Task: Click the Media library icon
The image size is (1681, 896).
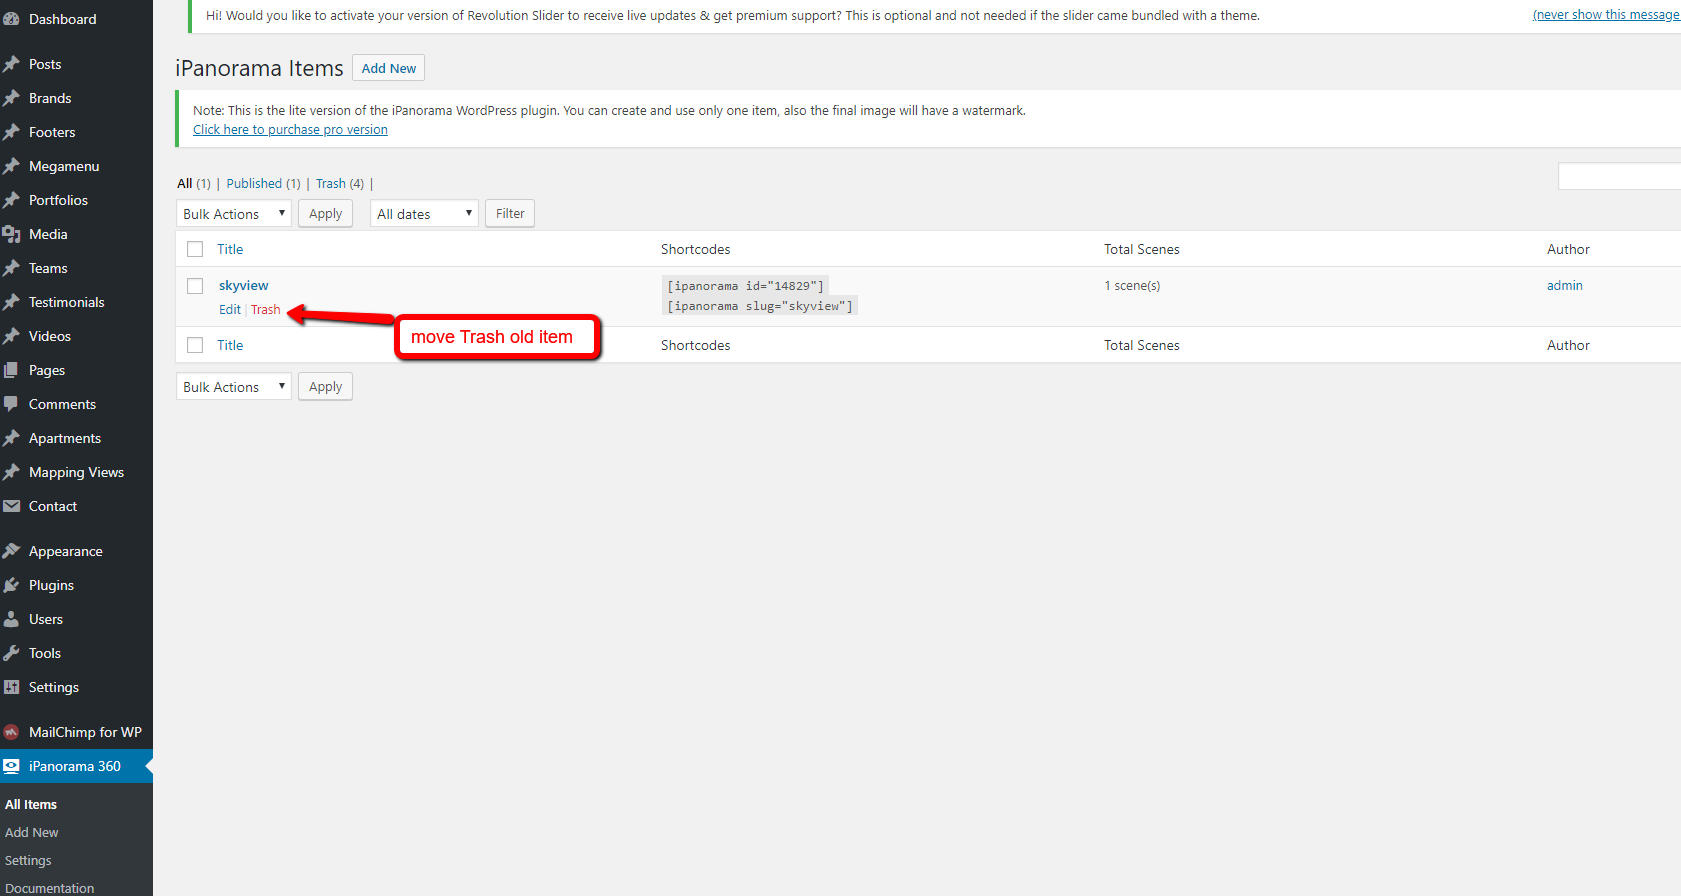Action: tap(11, 234)
